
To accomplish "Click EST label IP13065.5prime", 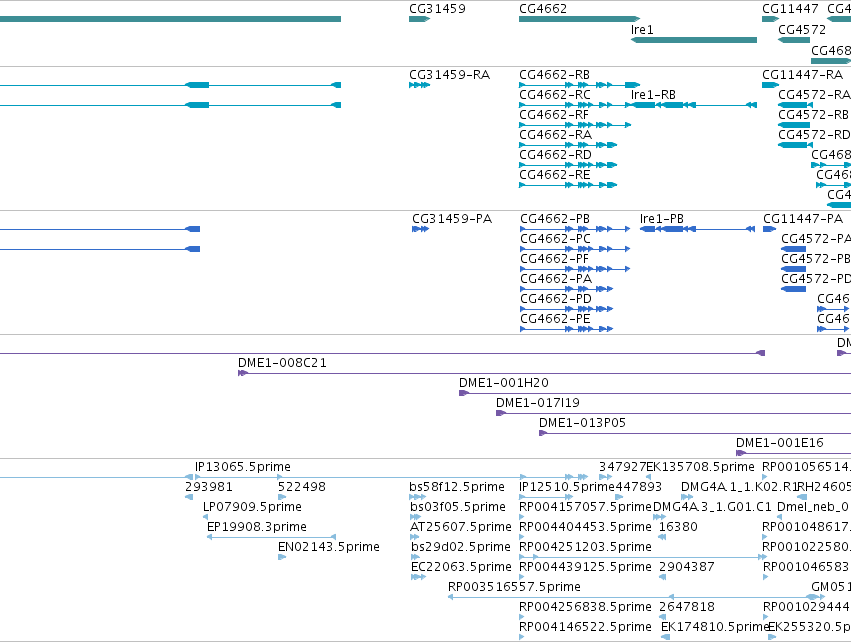I will click(243, 467).
